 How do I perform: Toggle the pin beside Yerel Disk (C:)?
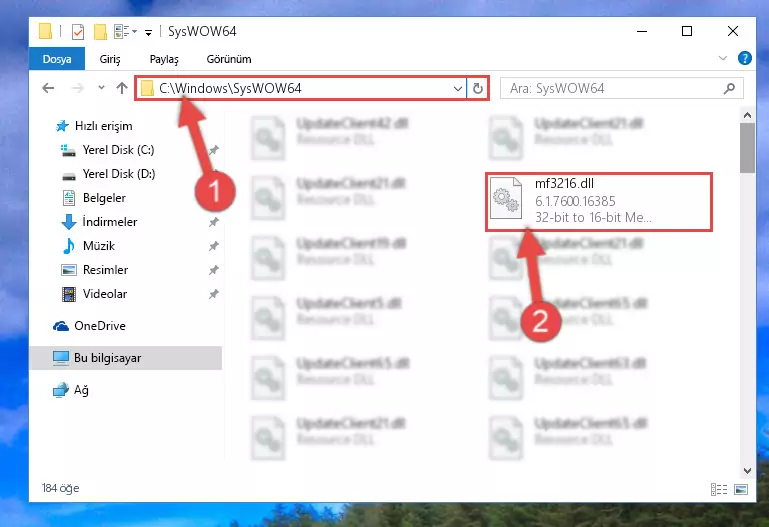(213, 150)
